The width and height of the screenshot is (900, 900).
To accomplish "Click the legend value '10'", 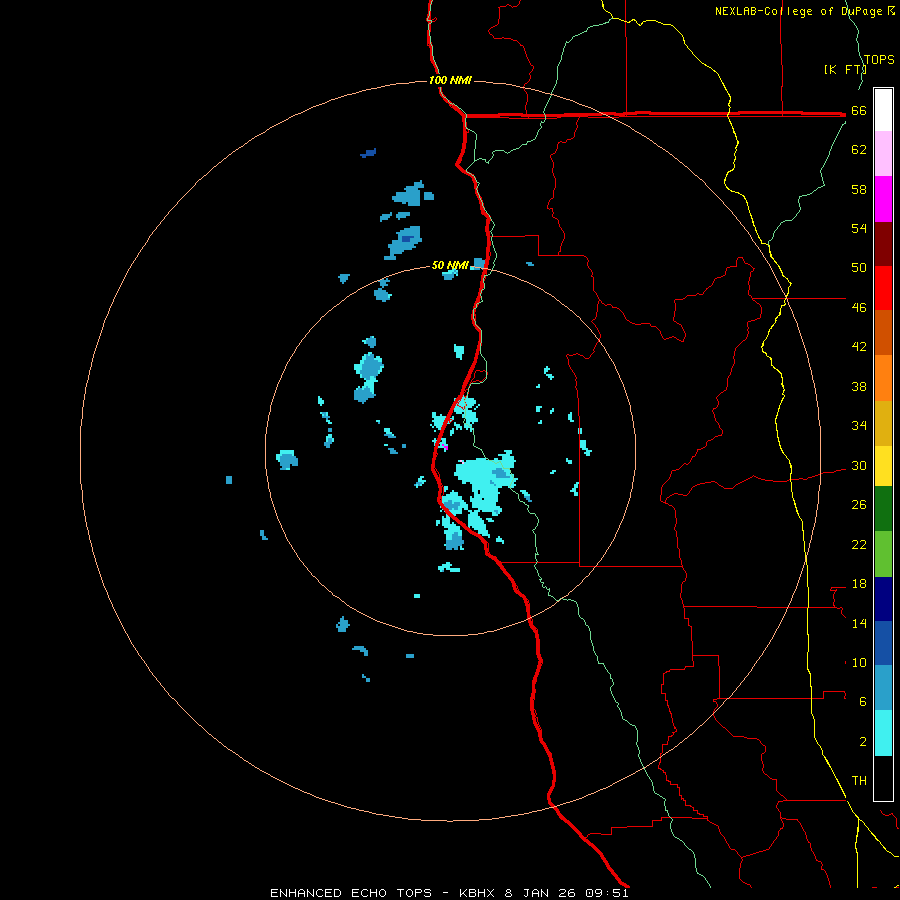I will click(859, 663).
